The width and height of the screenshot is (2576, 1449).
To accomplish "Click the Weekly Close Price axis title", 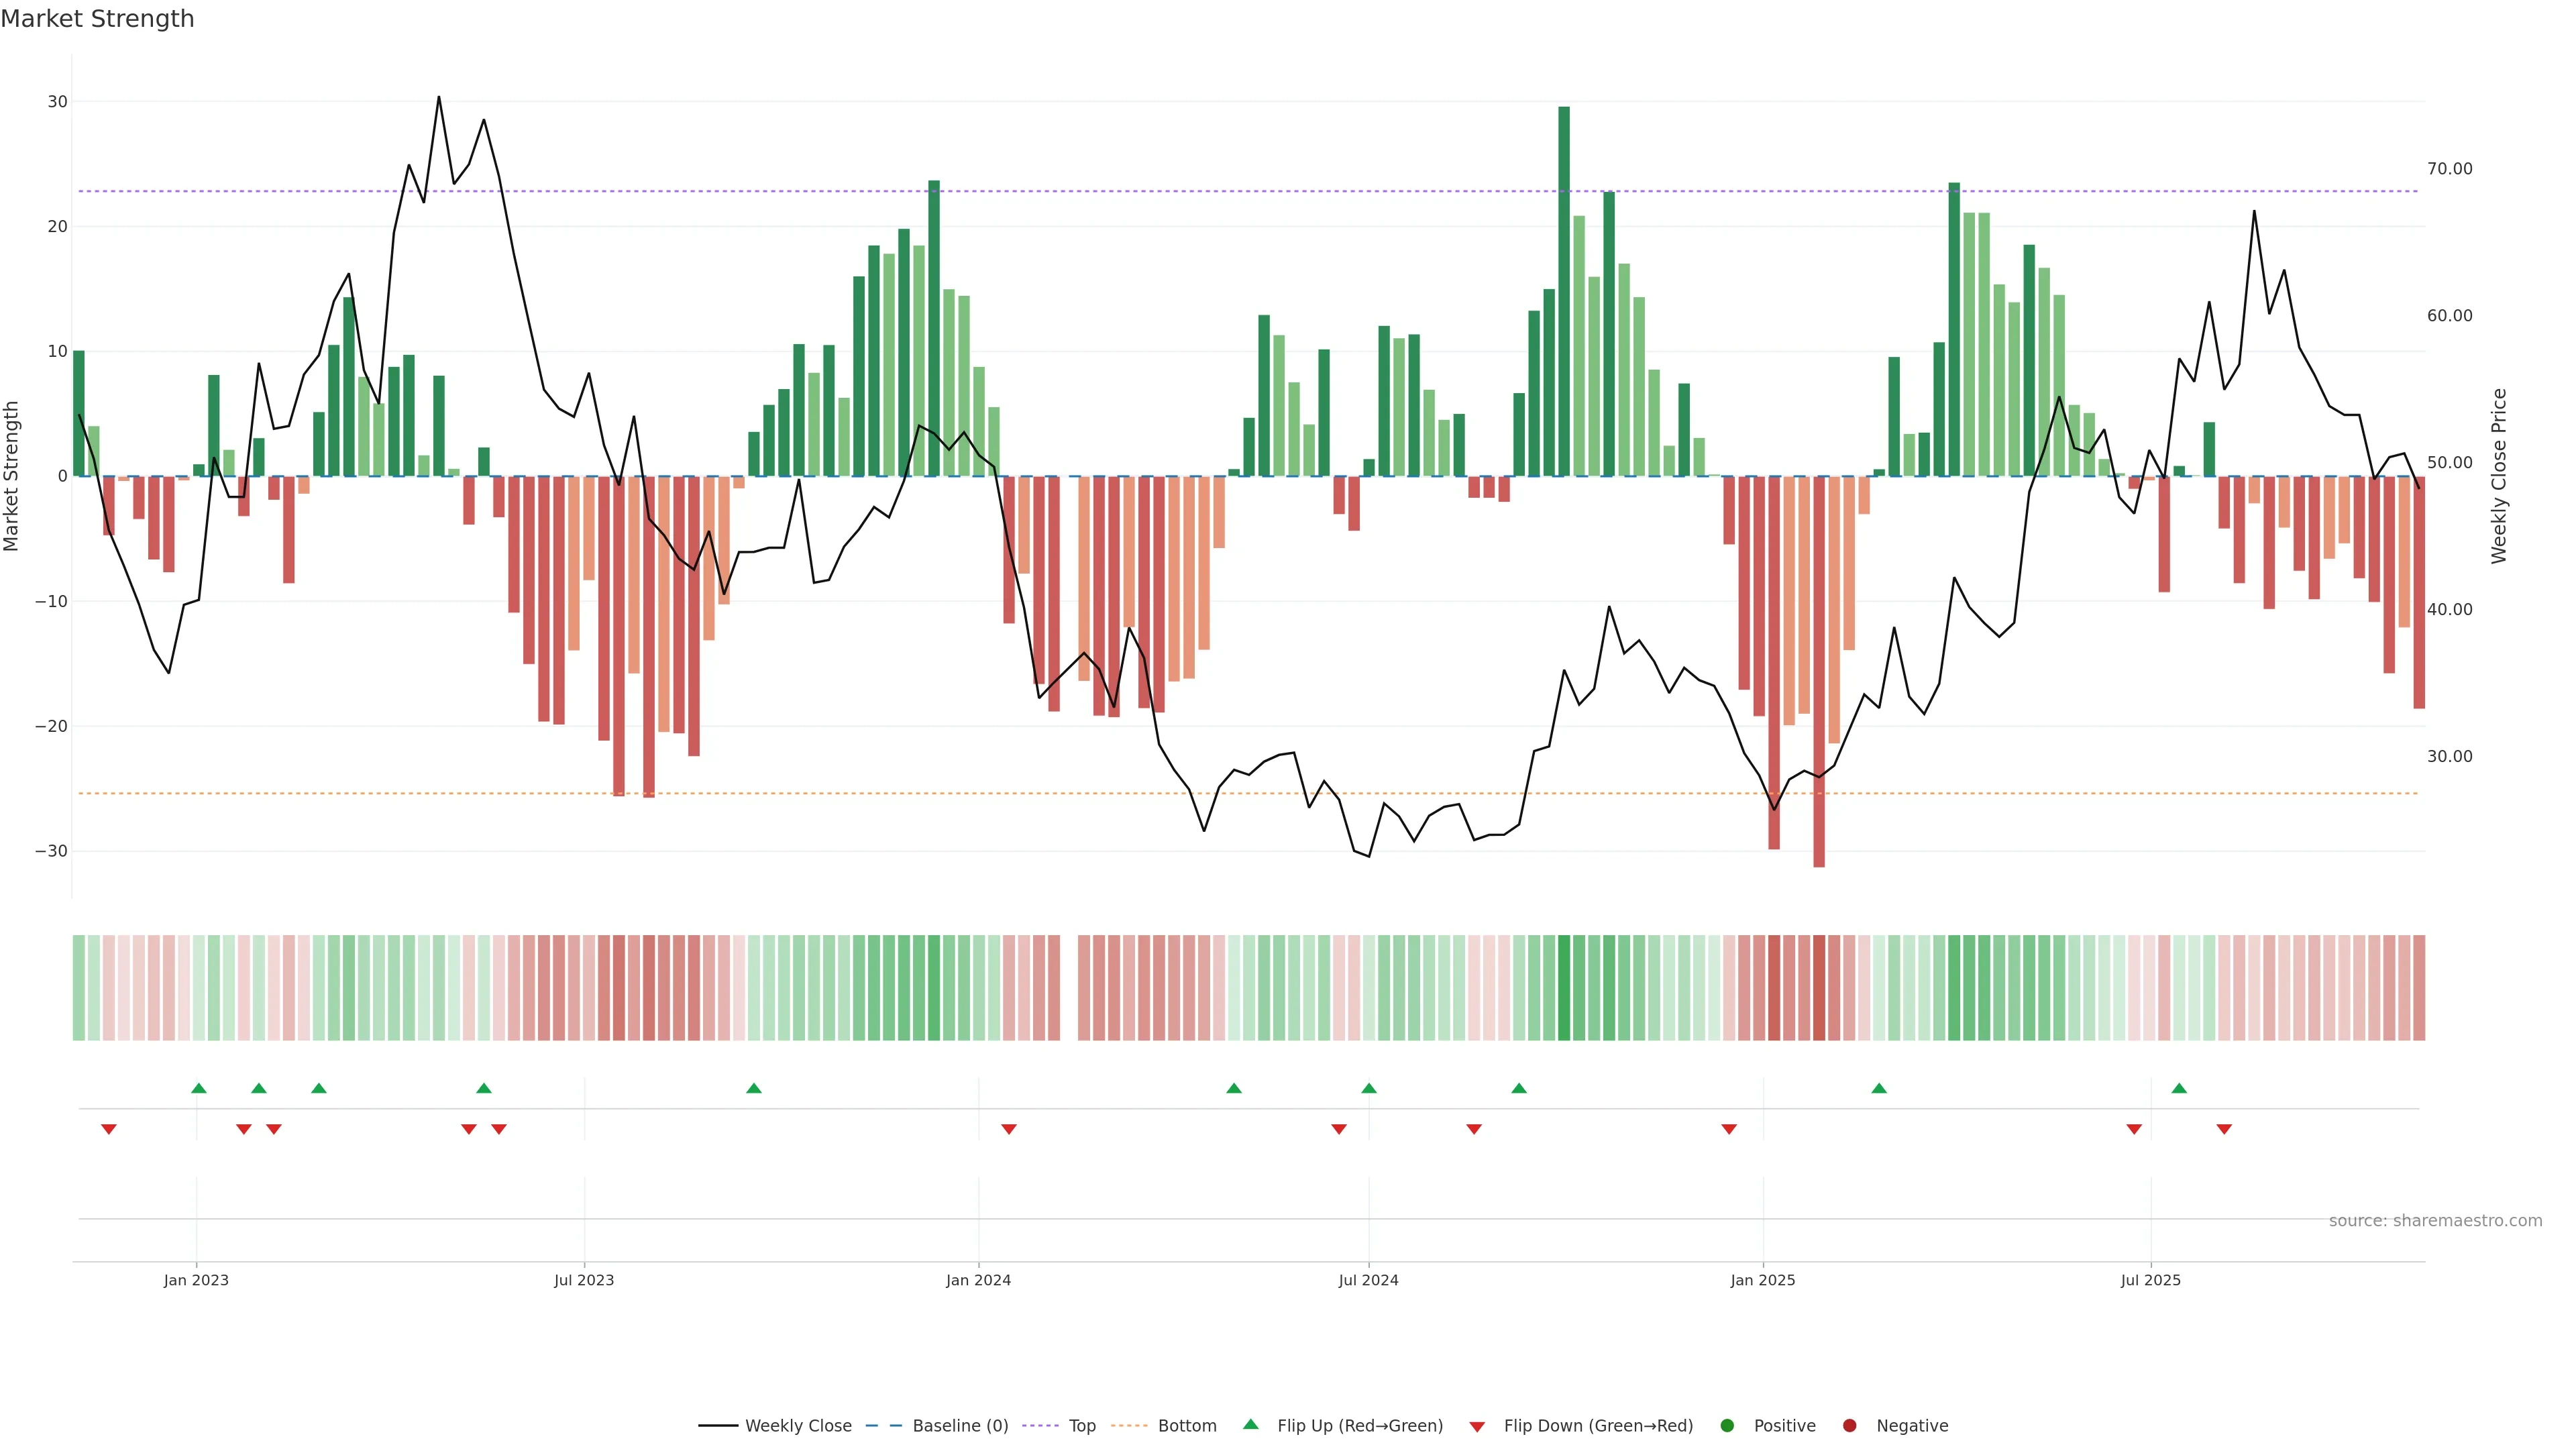I will (x=2499, y=476).
